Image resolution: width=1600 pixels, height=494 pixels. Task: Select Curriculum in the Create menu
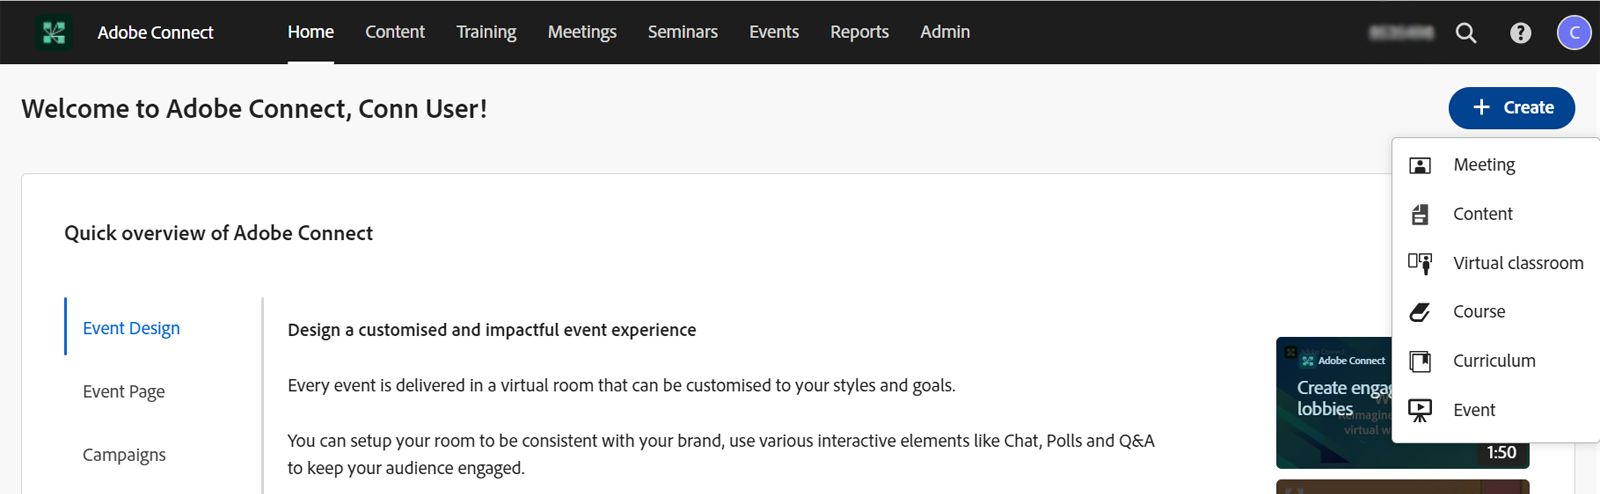(1494, 361)
